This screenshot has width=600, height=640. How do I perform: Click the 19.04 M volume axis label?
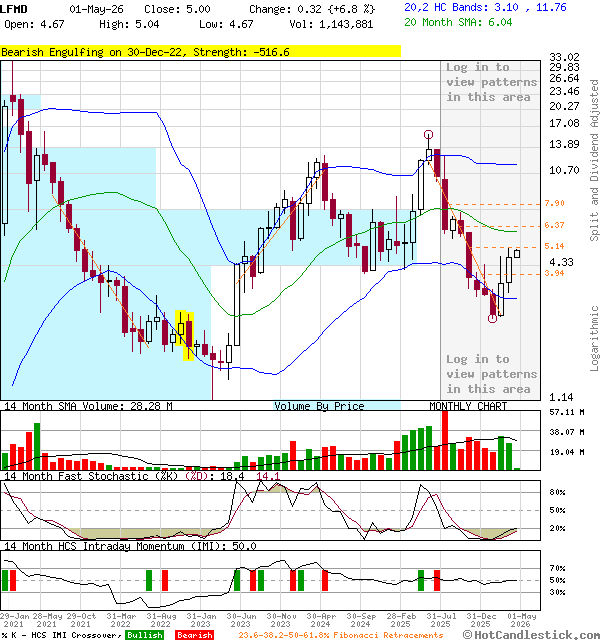567,452
